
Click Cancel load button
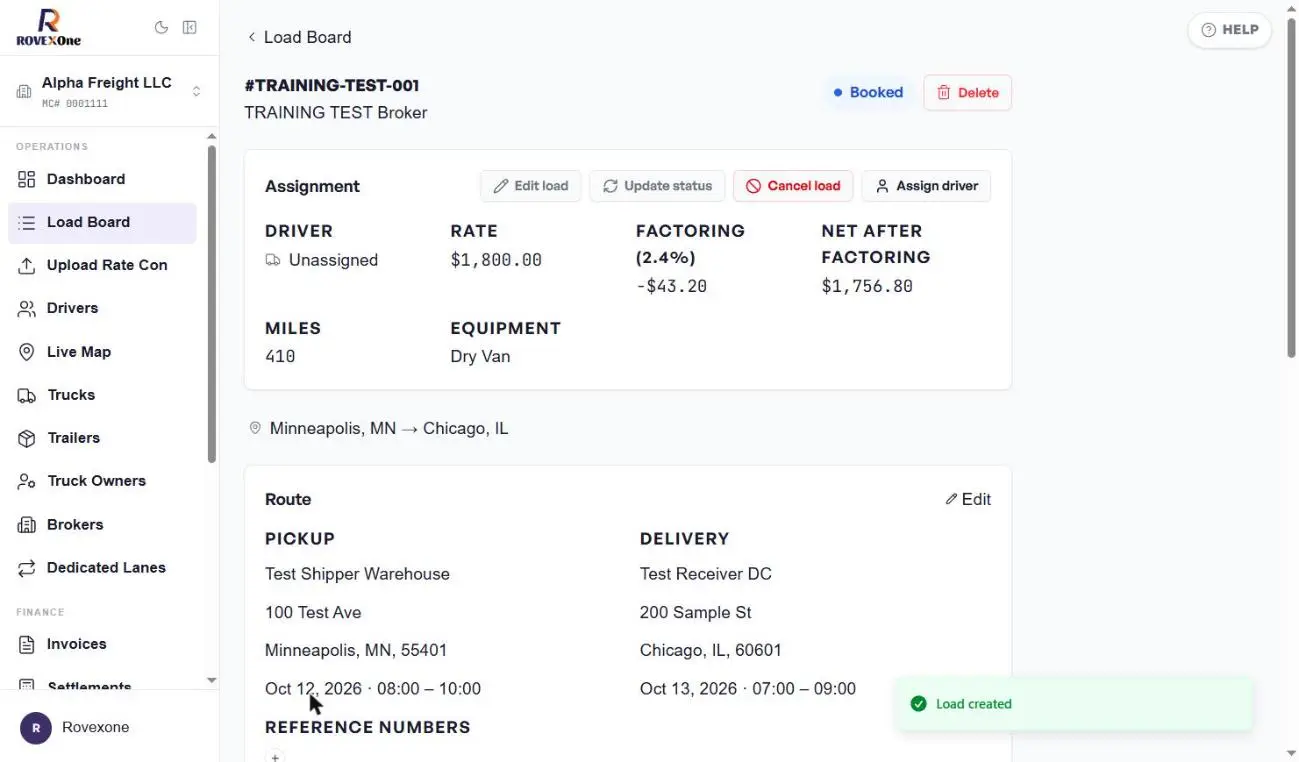(x=793, y=186)
